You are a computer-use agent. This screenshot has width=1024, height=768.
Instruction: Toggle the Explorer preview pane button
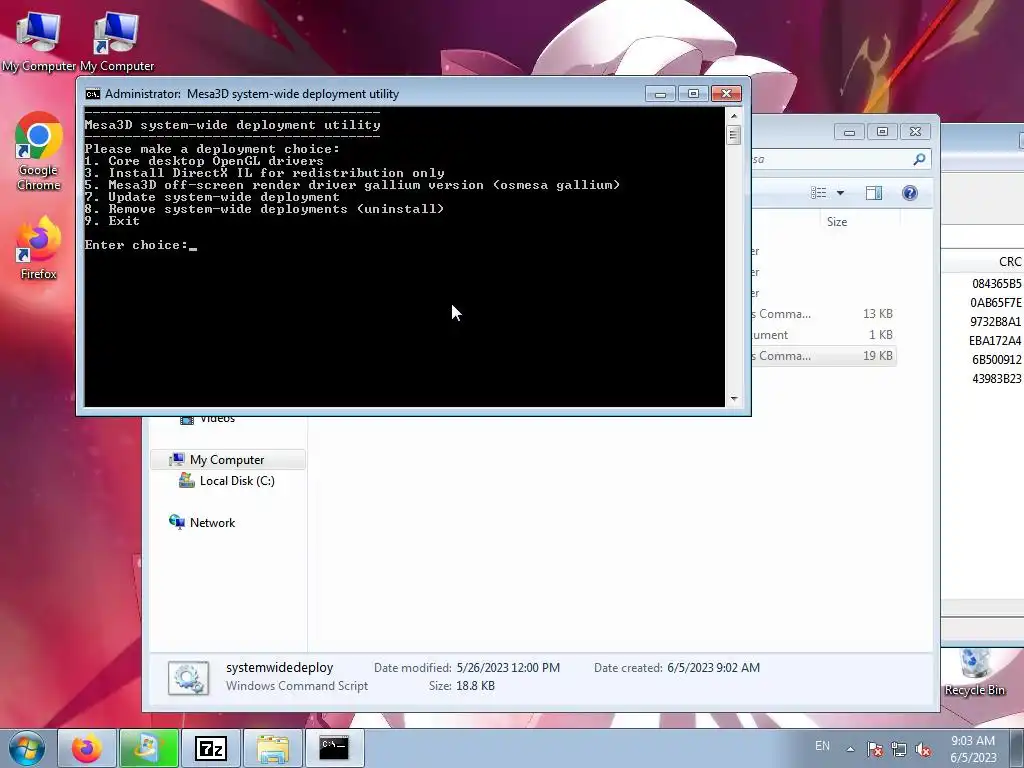click(874, 193)
